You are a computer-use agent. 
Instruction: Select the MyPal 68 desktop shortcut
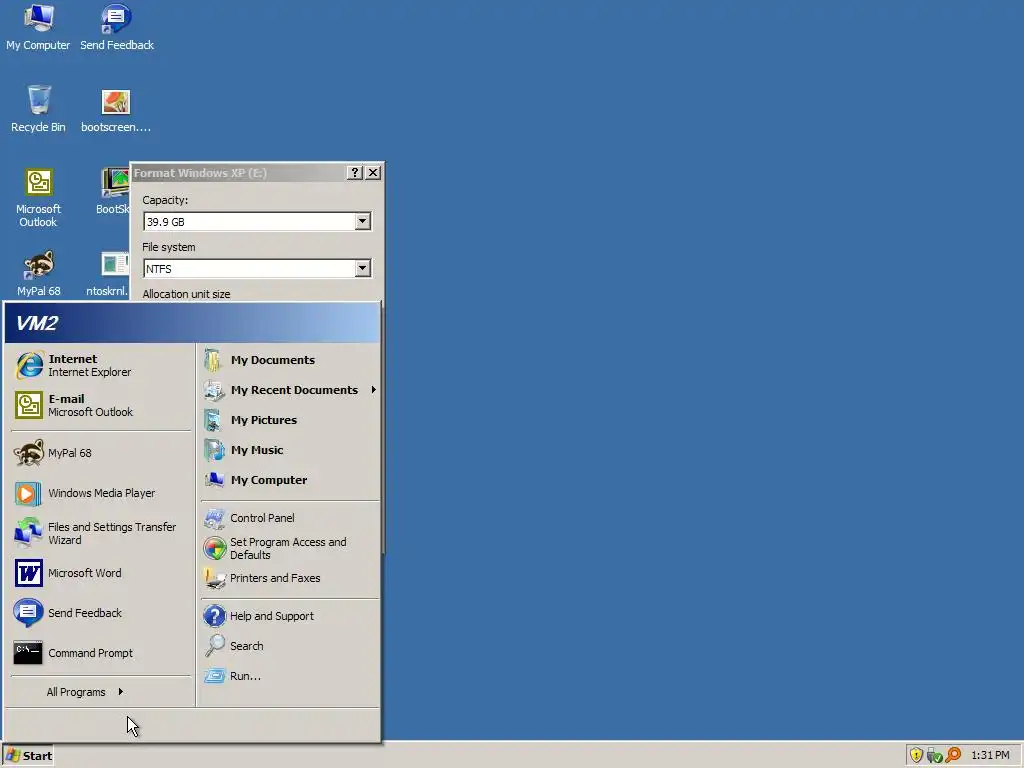point(38,273)
